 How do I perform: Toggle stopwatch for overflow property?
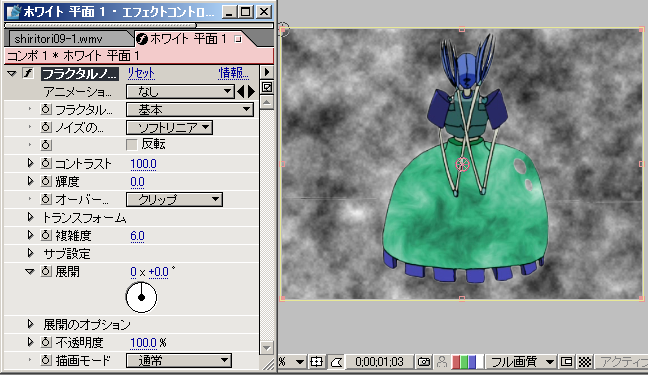pyautogui.click(x=46, y=199)
